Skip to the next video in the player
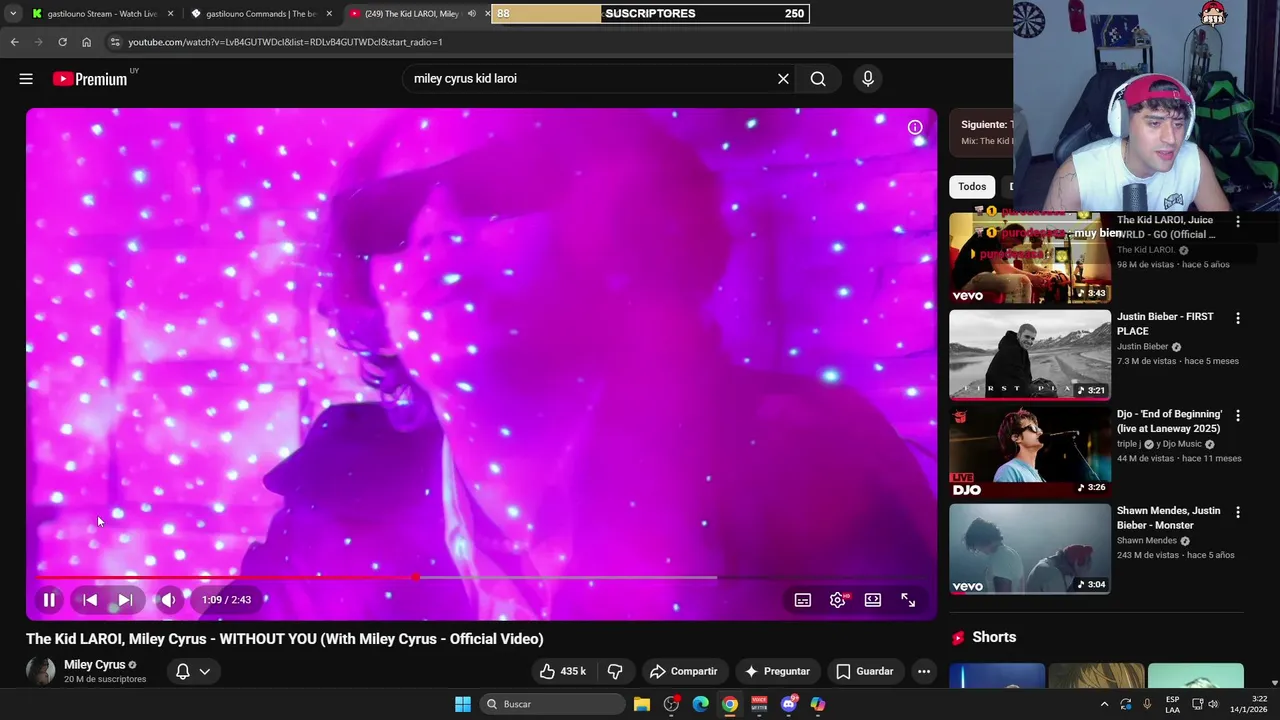The height and width of the screenshot is (720, 1280). pyautogui.click(x=125, y=600)
